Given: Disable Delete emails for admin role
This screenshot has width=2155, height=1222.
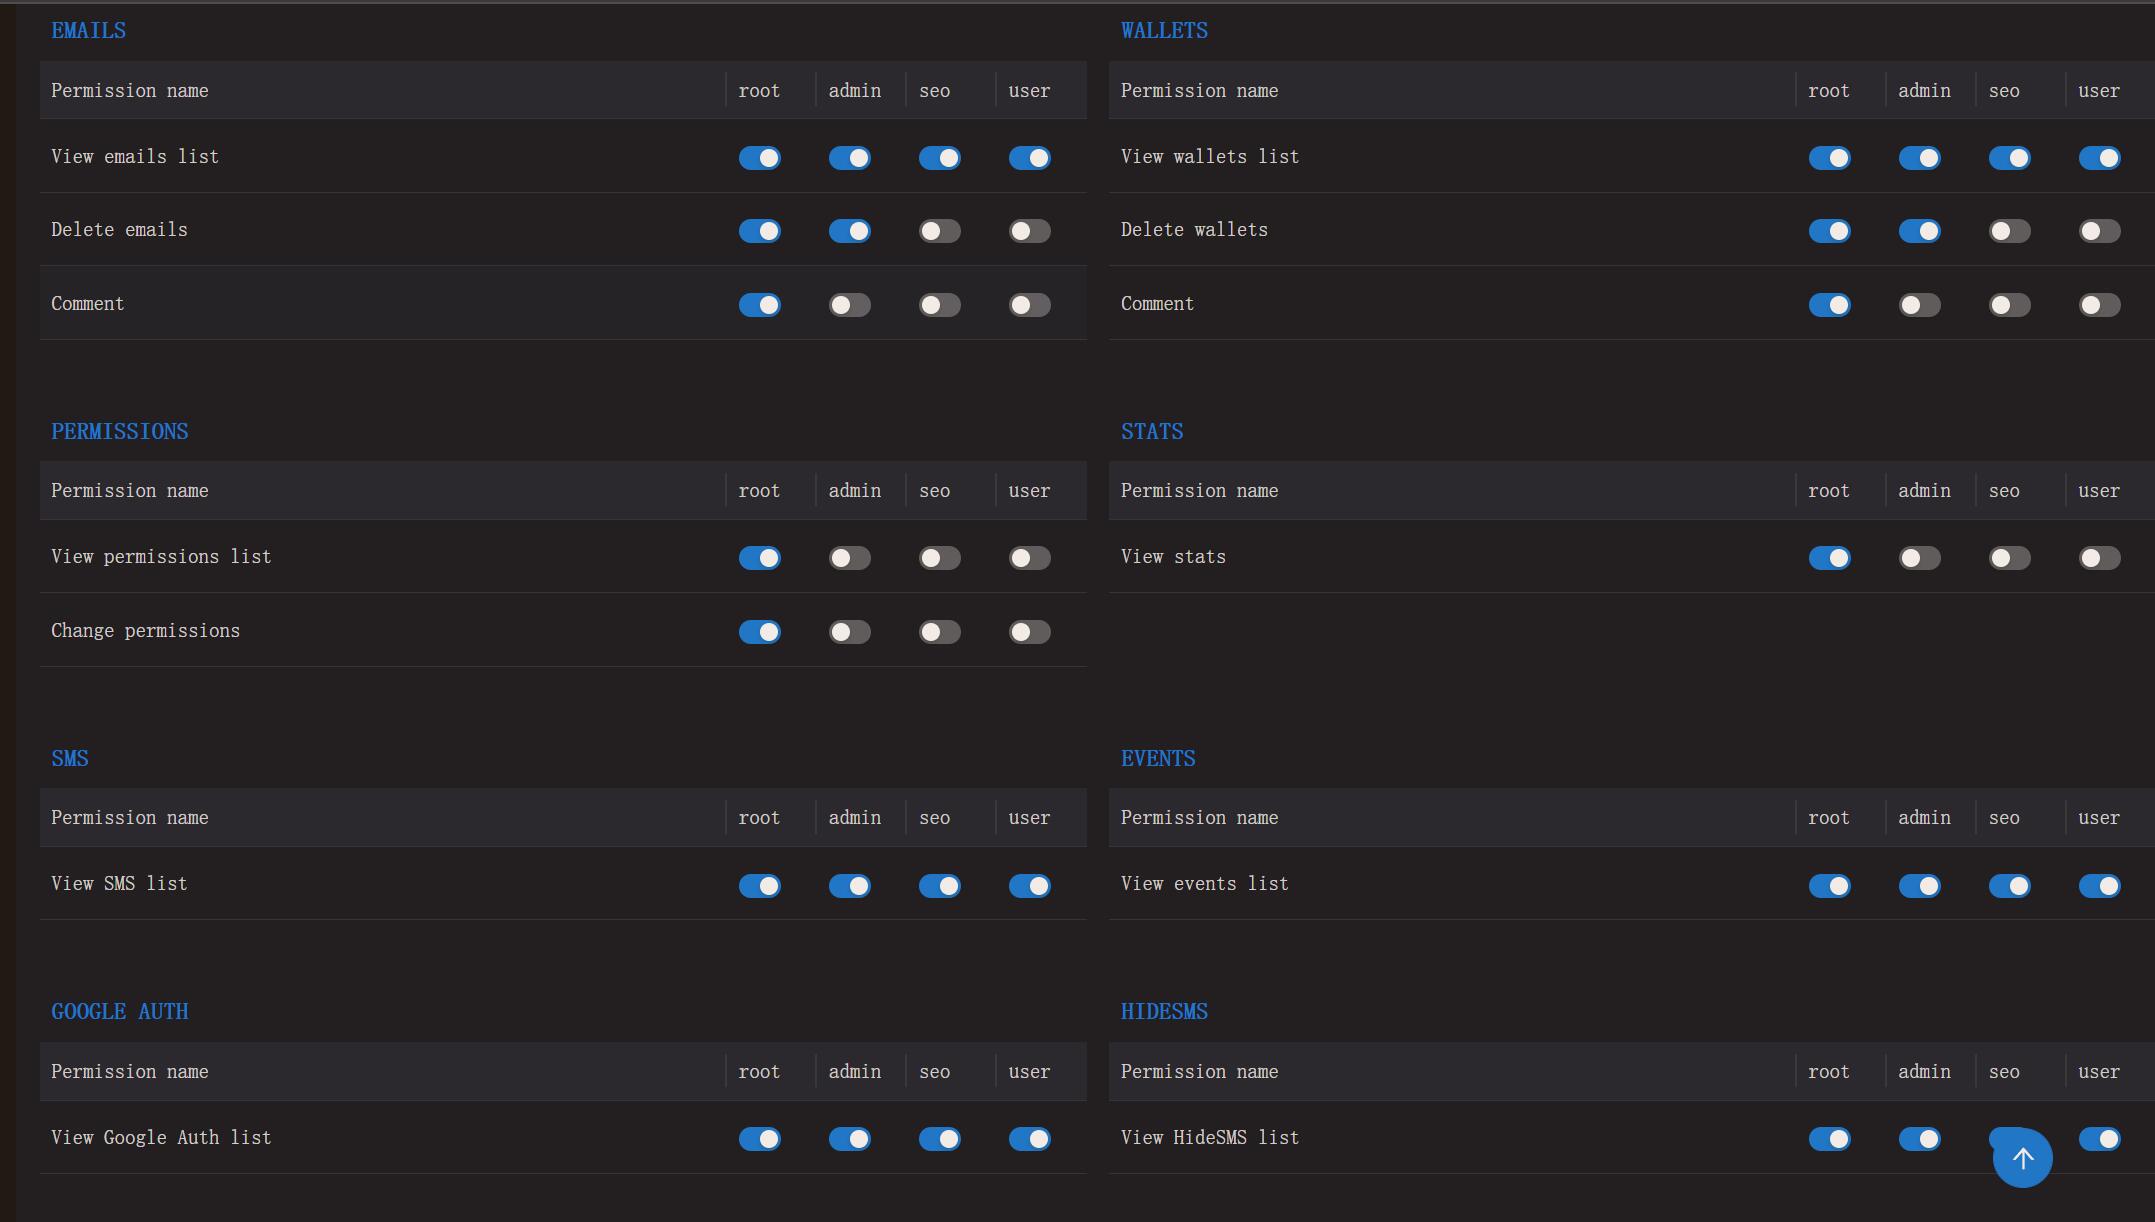Looking at the screenshot, I should tap(849, 231).
